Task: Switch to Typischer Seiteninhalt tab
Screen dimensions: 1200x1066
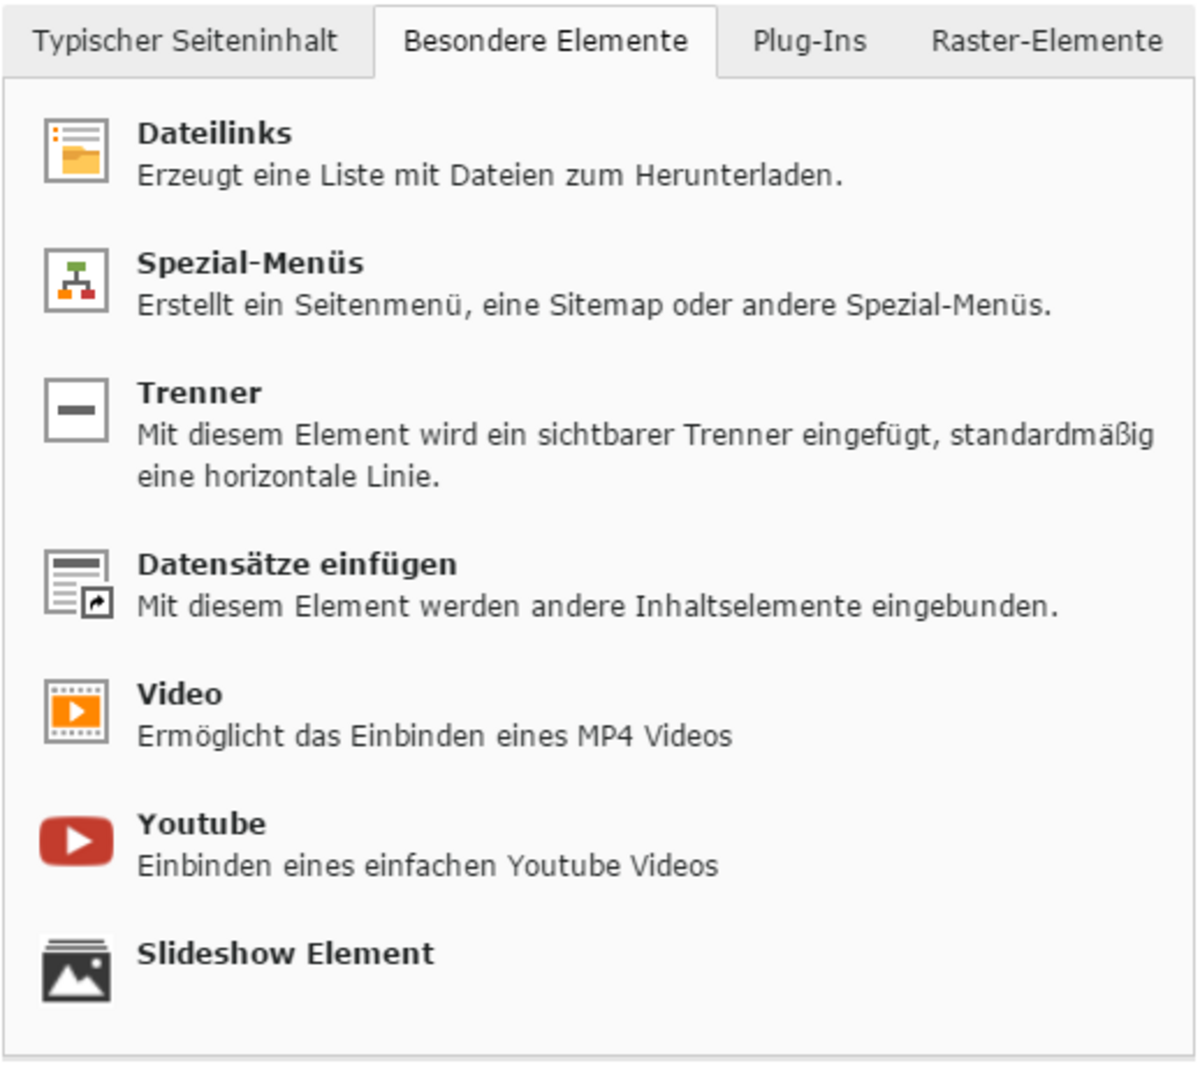Action: click(x=185, y=41)
